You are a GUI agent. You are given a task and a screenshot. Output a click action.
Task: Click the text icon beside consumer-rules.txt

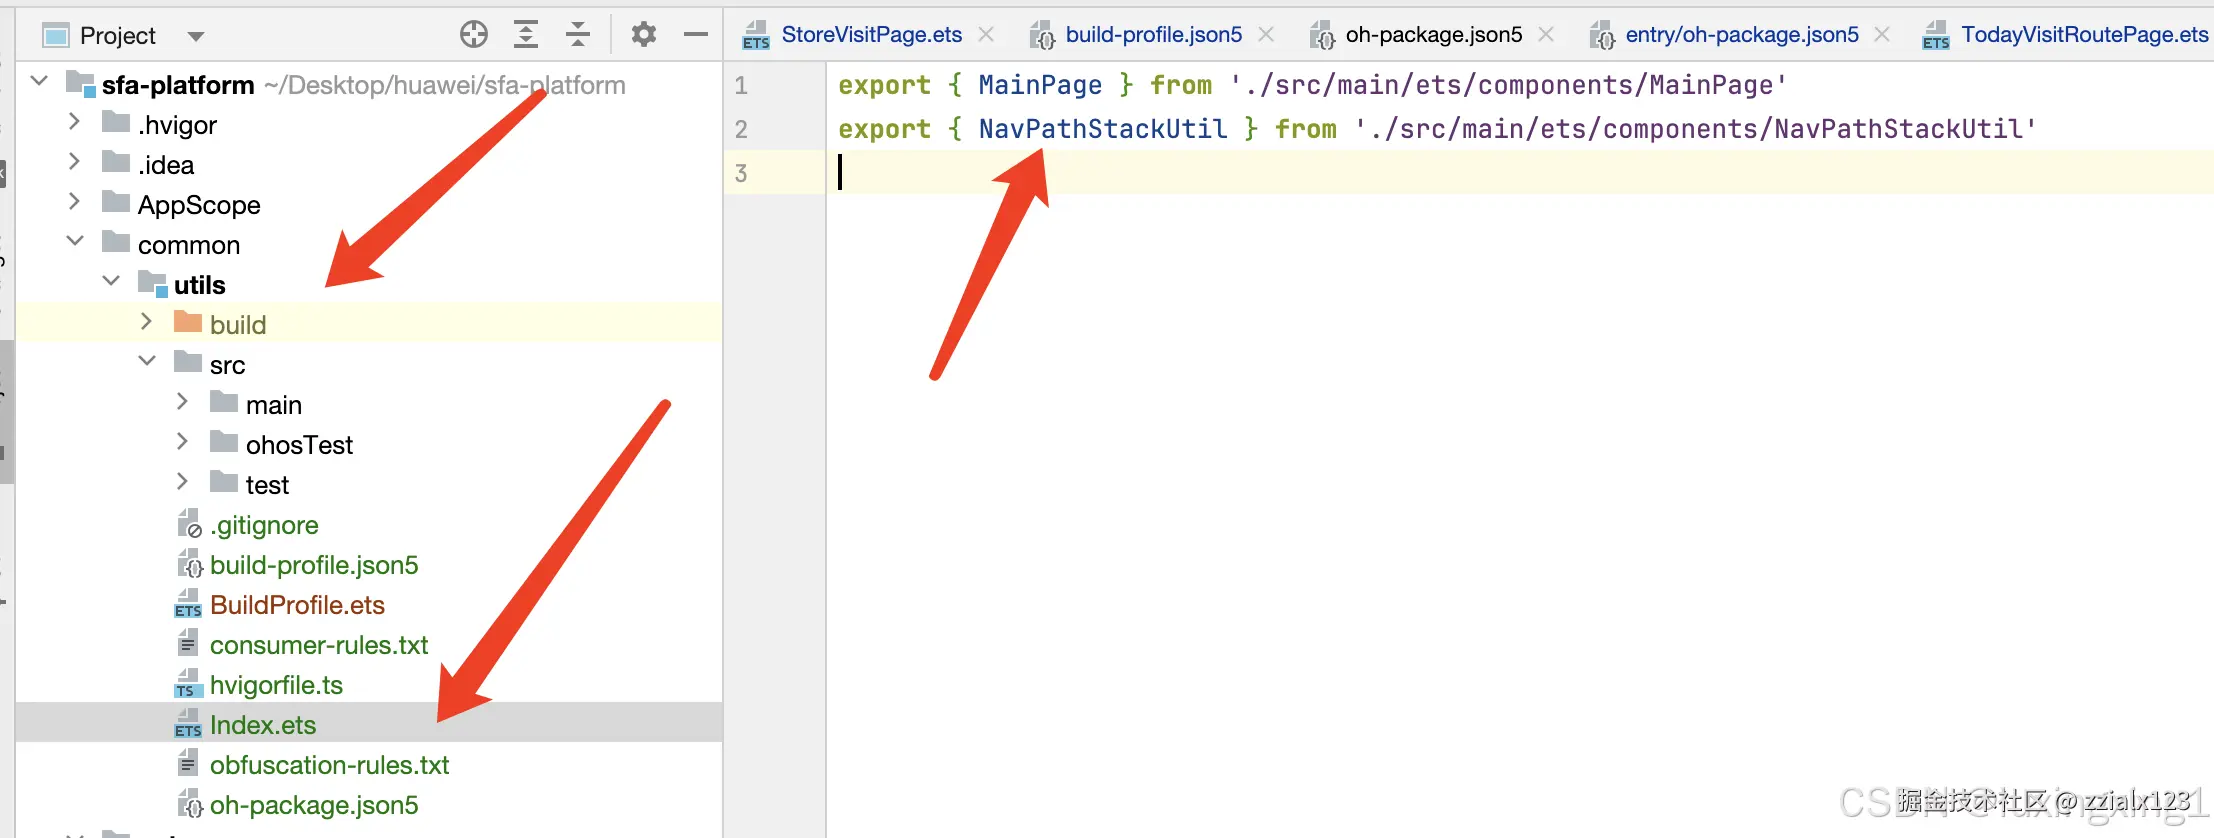point(187,643)
